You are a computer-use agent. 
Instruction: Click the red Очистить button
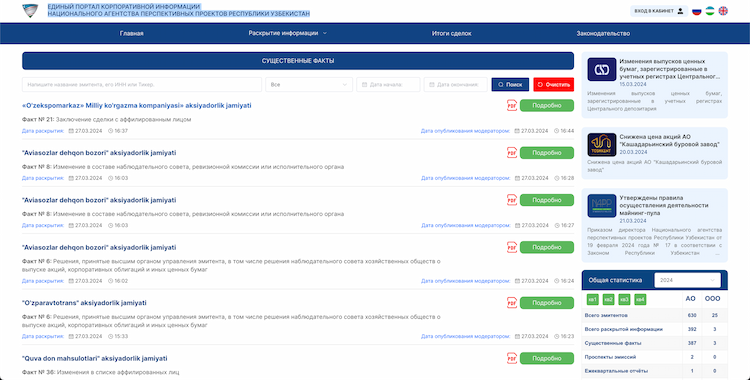pyautogui.click(x=553, y=85)
